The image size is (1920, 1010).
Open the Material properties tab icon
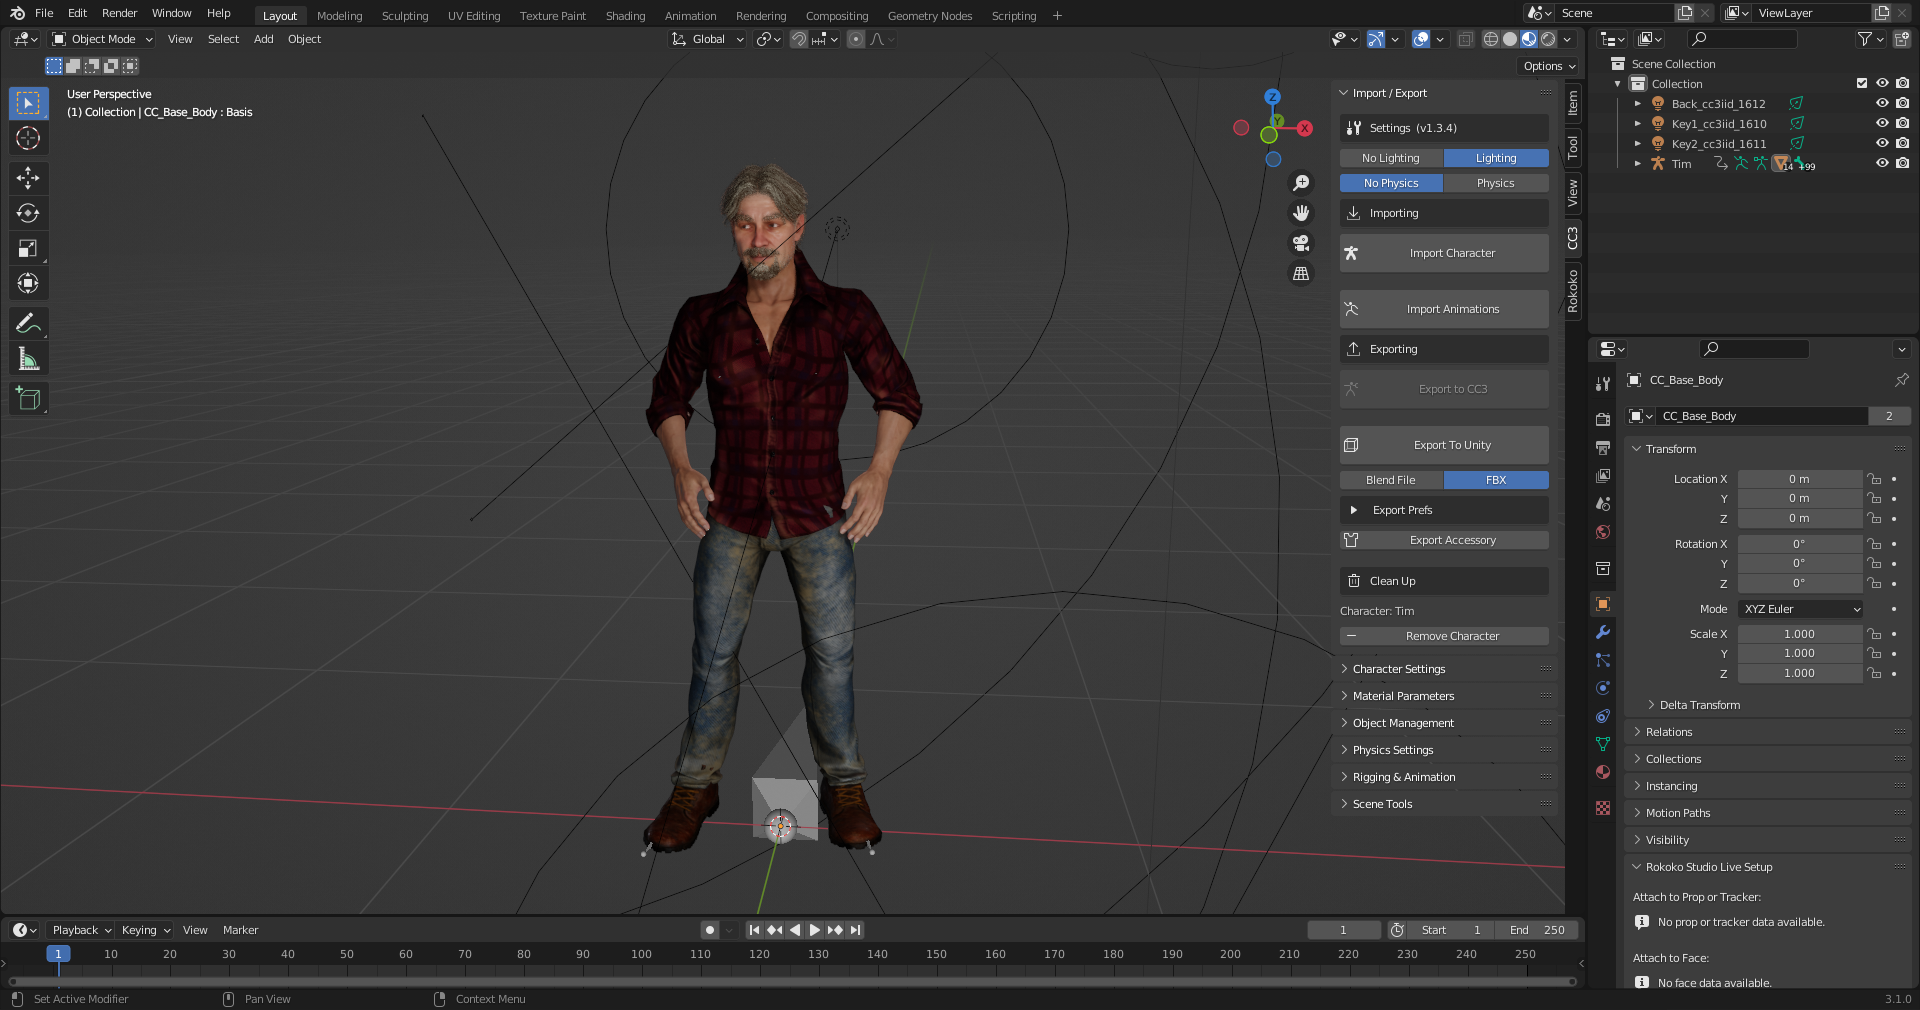click(1603, 772)
